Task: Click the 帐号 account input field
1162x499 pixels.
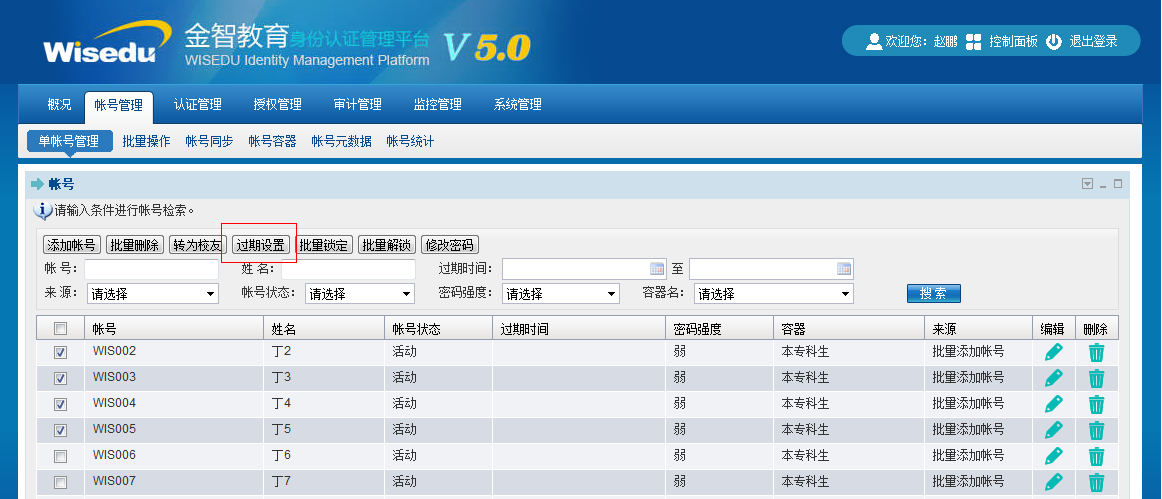Action: point(151,269)
